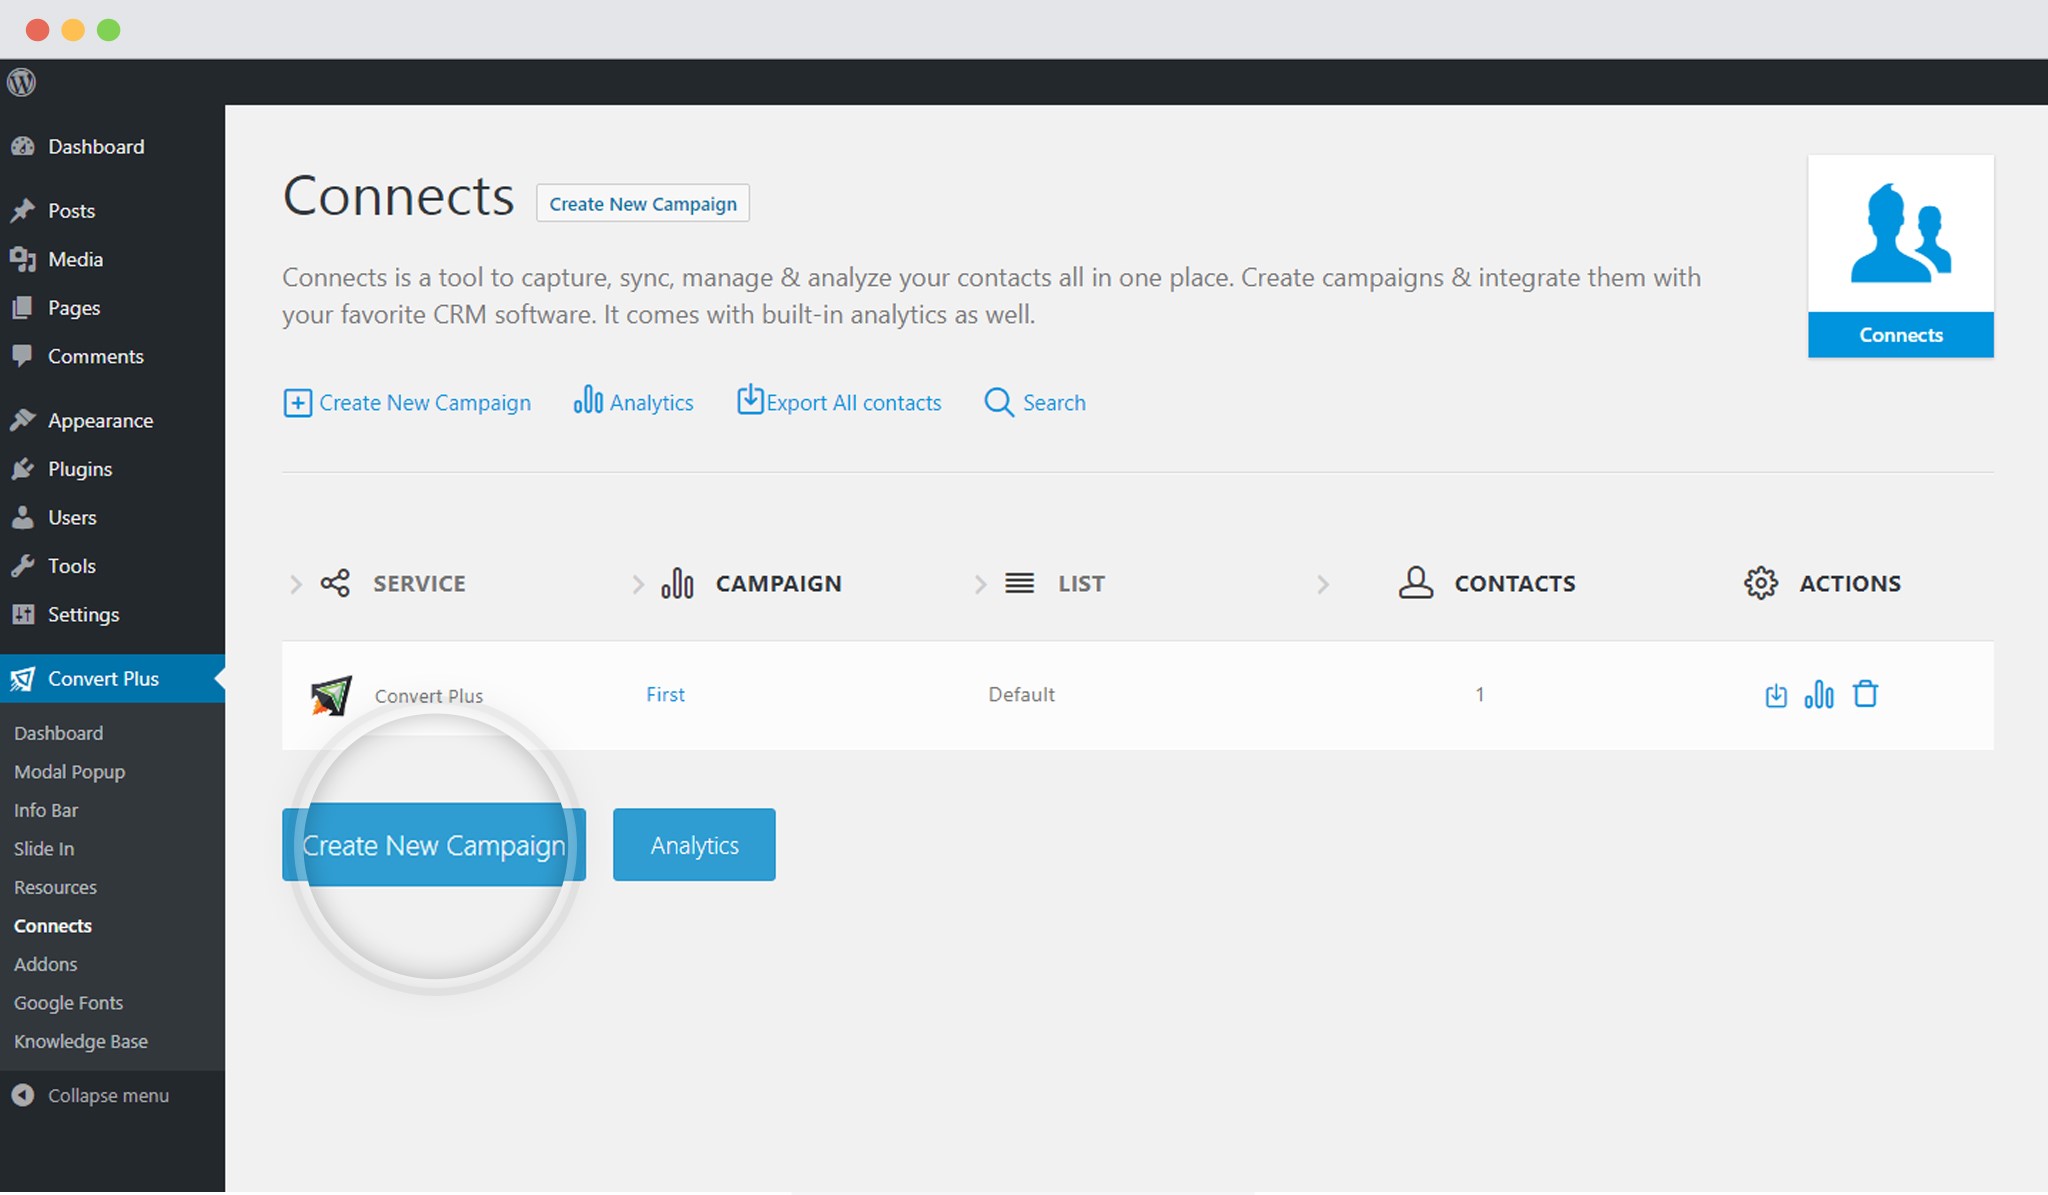The width and height of the screenshot is (2048, 1195).
Task: Open Slide In submenu item
Action: point(44,849)
